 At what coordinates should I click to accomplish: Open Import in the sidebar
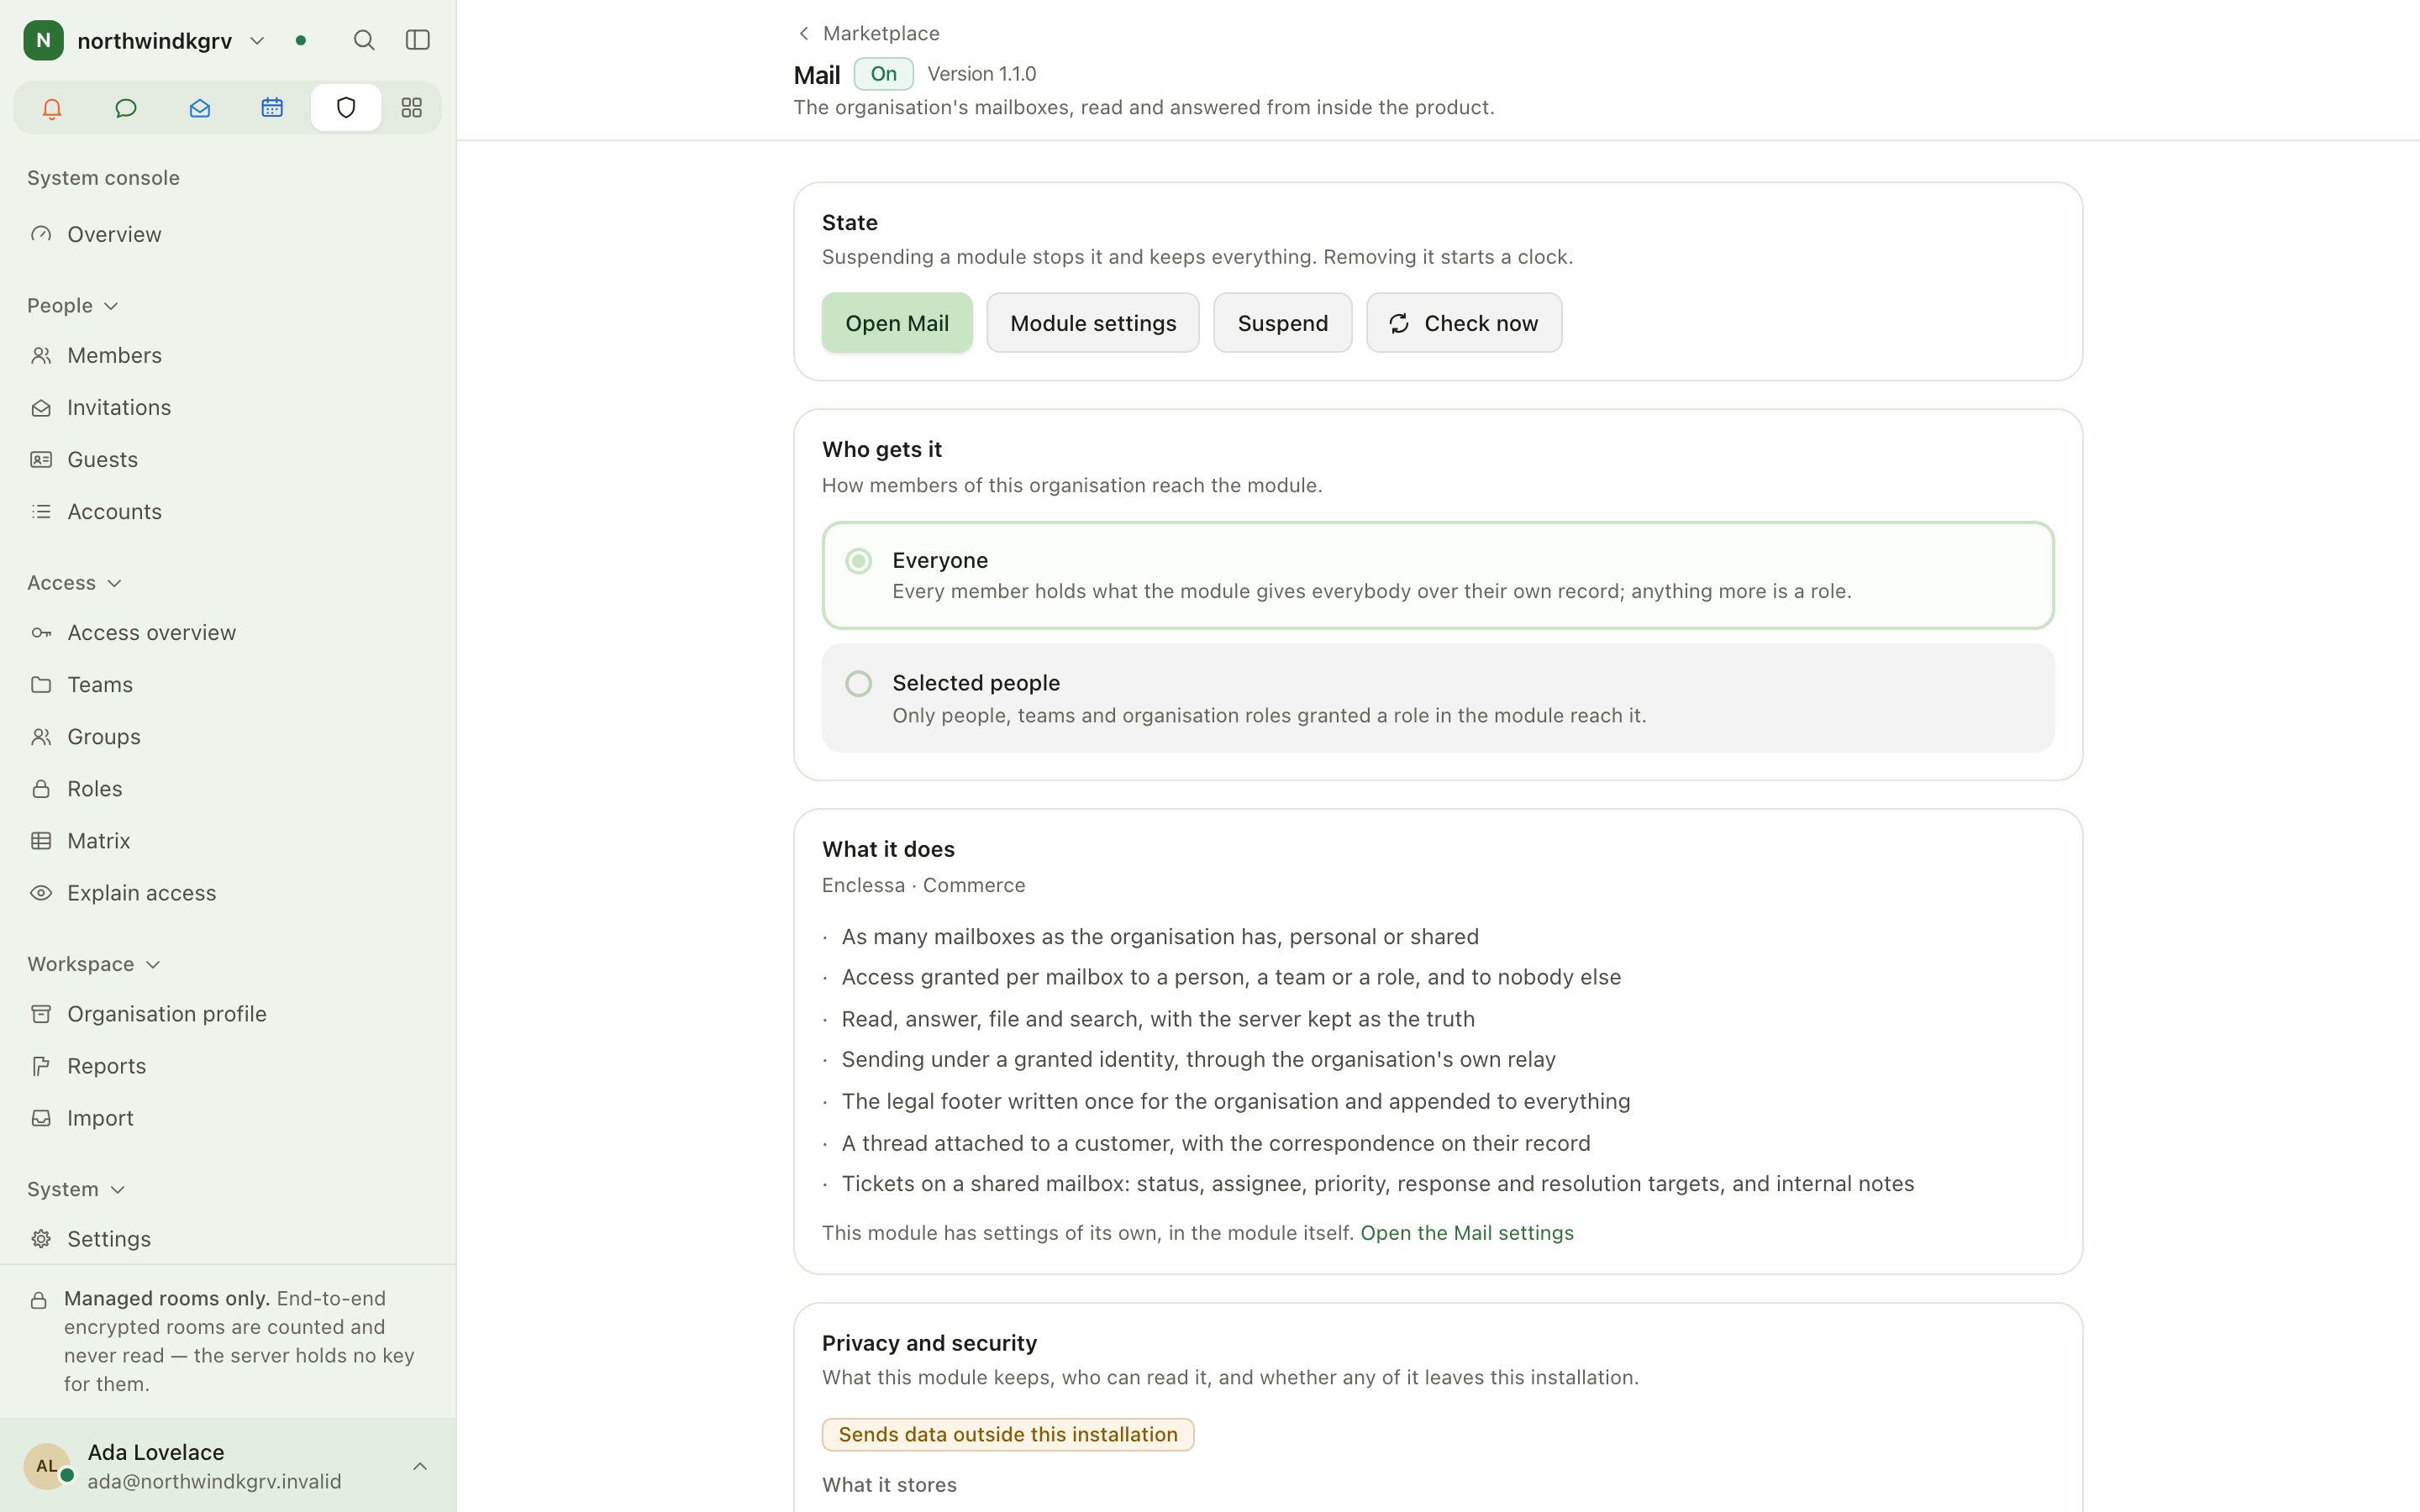[x=228, y=1118]
